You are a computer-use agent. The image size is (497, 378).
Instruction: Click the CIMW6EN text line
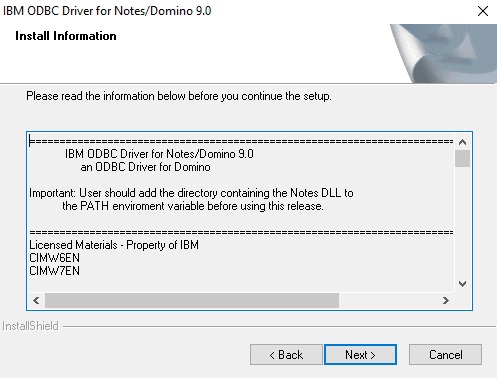click(55, 258)
